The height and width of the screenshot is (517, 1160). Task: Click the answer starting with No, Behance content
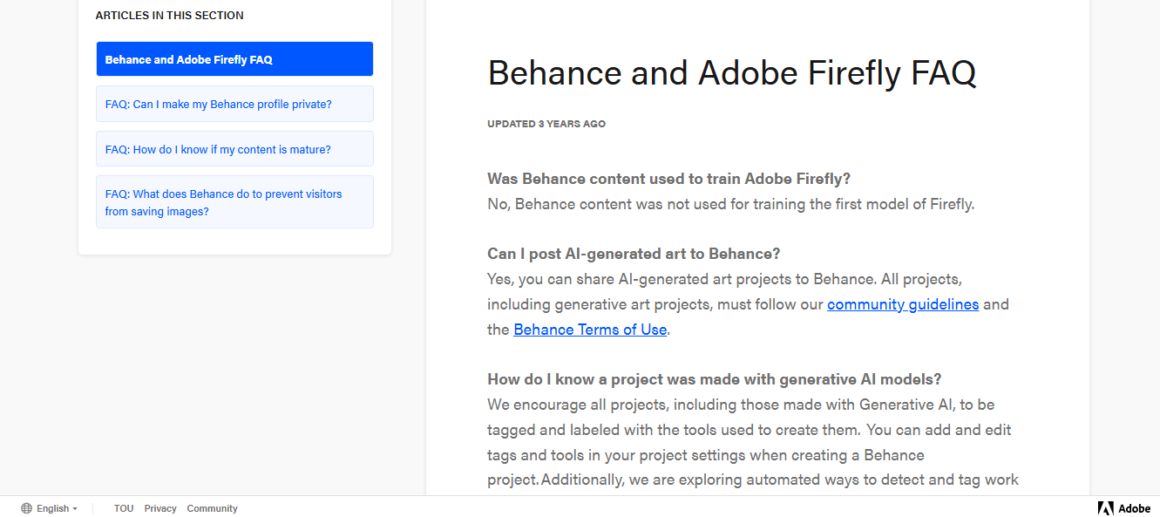tap(731, 204)
